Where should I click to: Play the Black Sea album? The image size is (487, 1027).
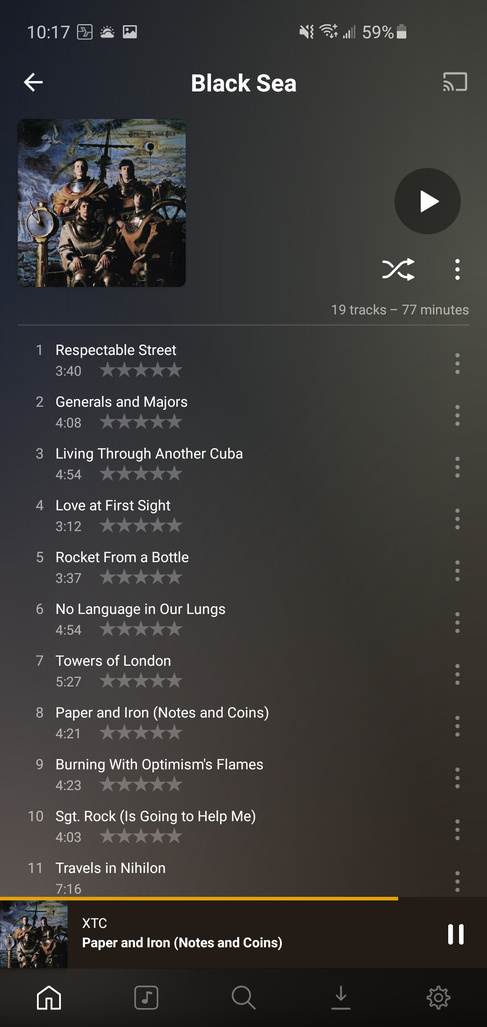coord(427,201)
